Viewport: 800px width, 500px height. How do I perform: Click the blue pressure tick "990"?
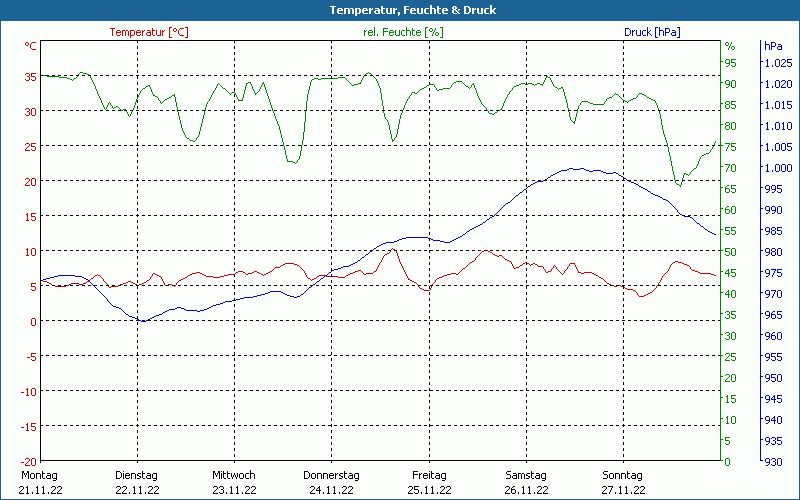coord(773,210)
